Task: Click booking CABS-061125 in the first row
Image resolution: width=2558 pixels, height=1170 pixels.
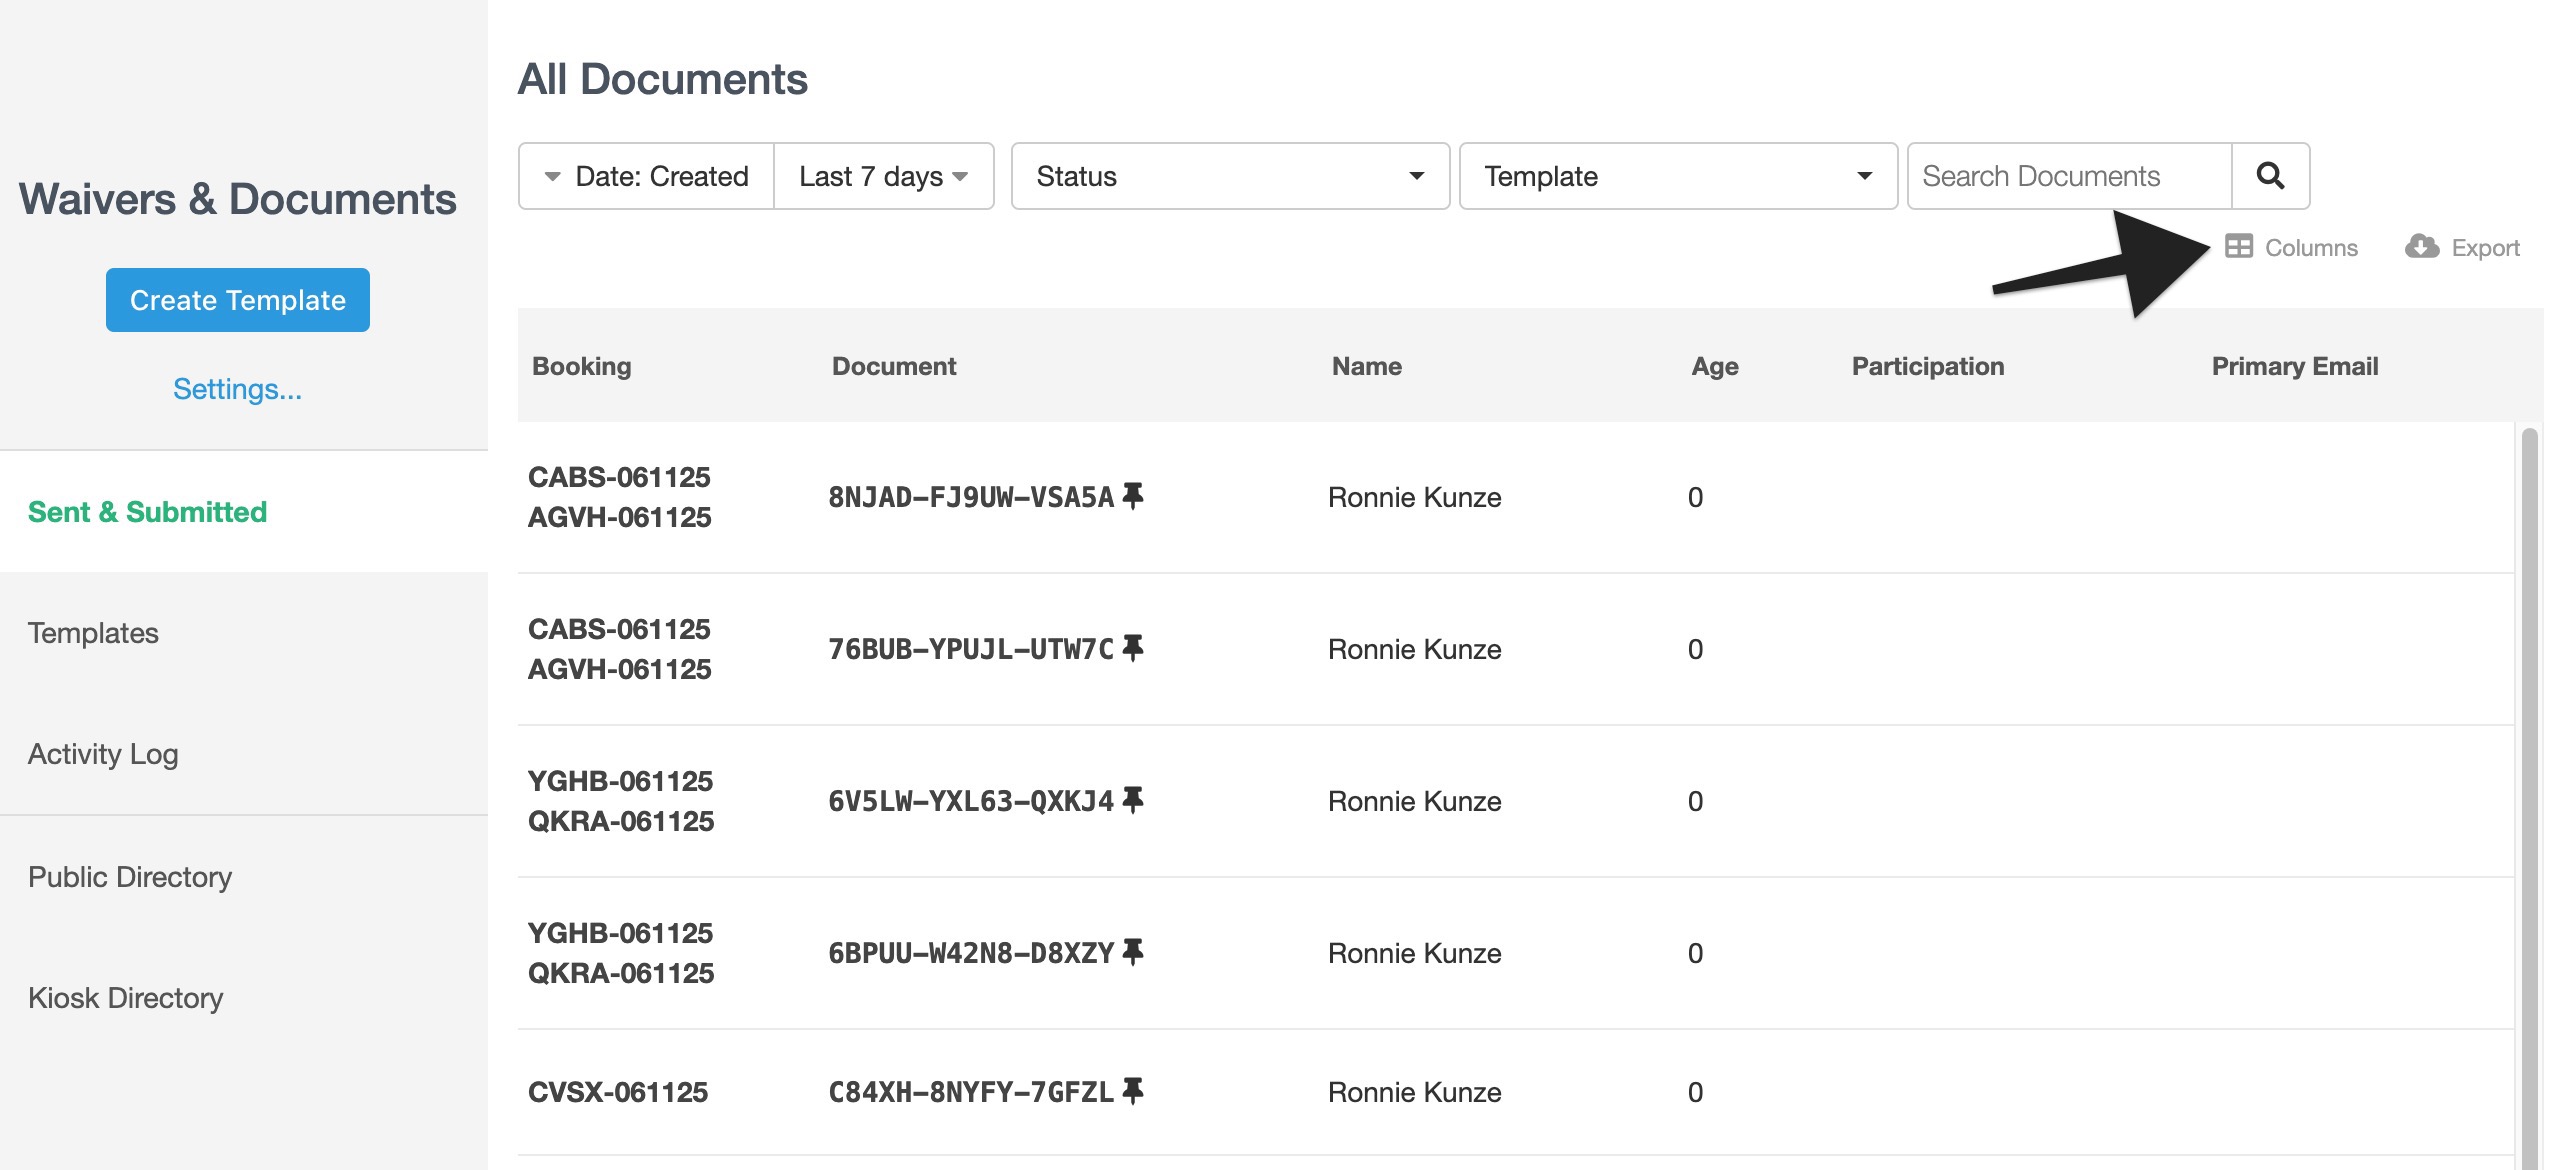Action: coord(618,477)
